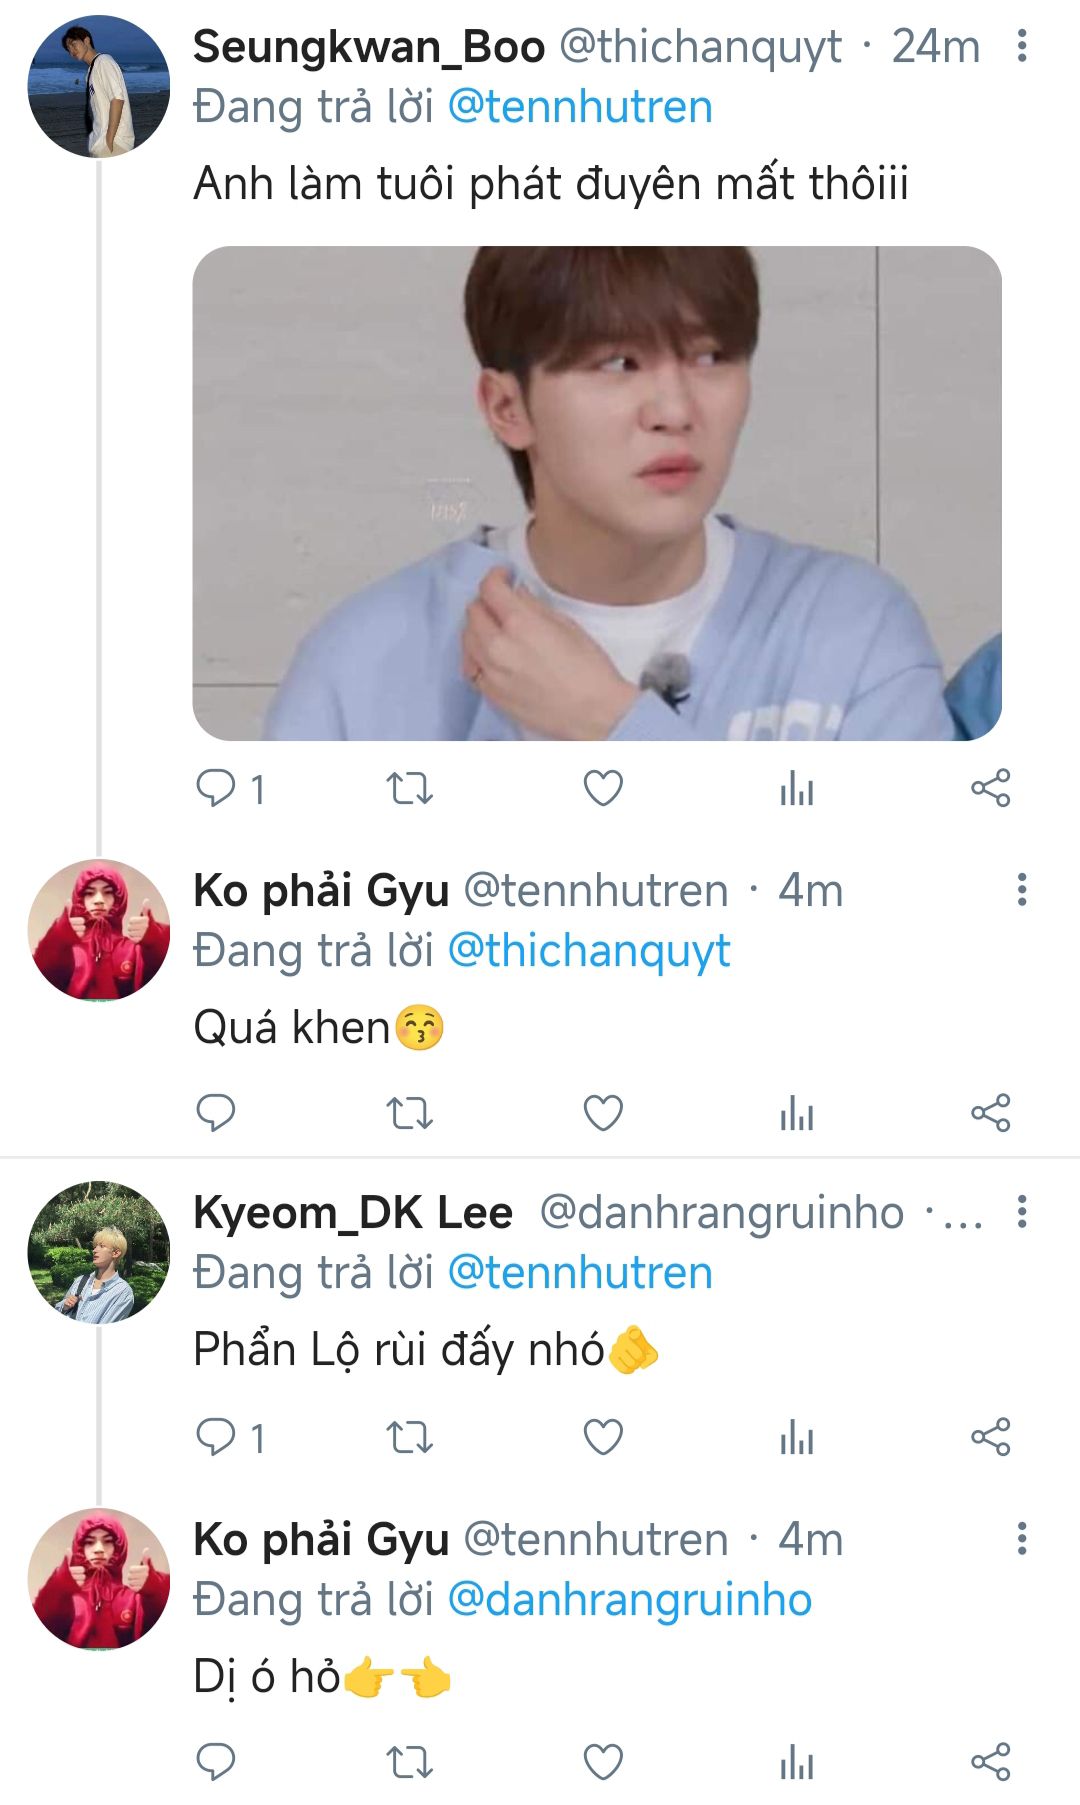Share the "Quá khen" tweet

pos(990,1113)
